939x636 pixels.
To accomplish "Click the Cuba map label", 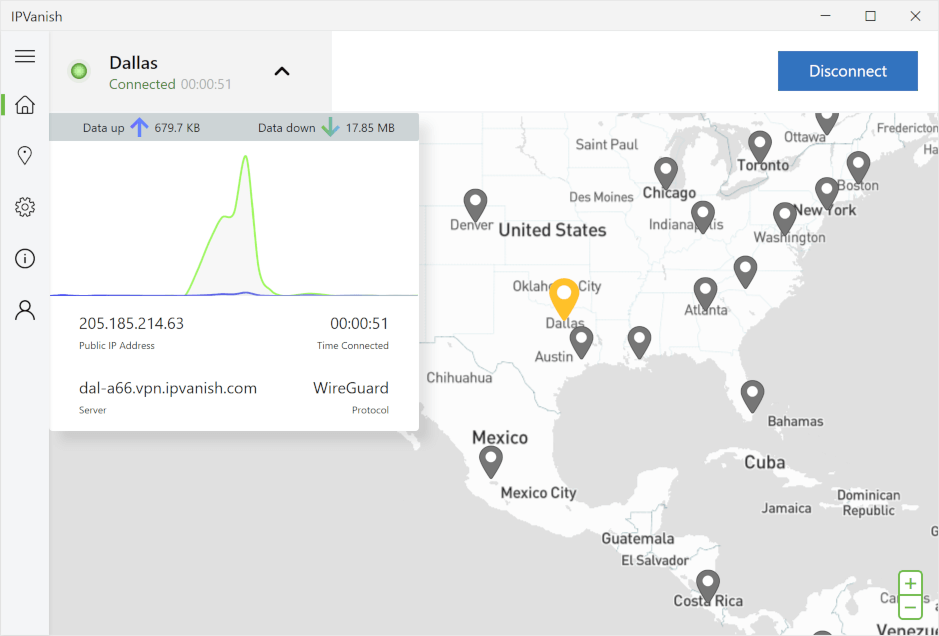I will (x=764, y=462).
